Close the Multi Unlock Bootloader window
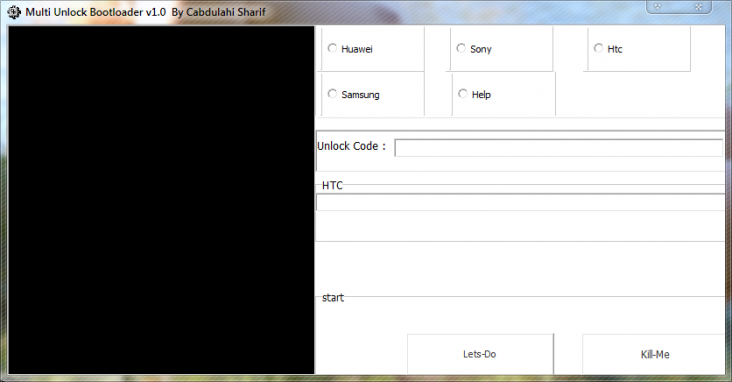 point(698,7)
